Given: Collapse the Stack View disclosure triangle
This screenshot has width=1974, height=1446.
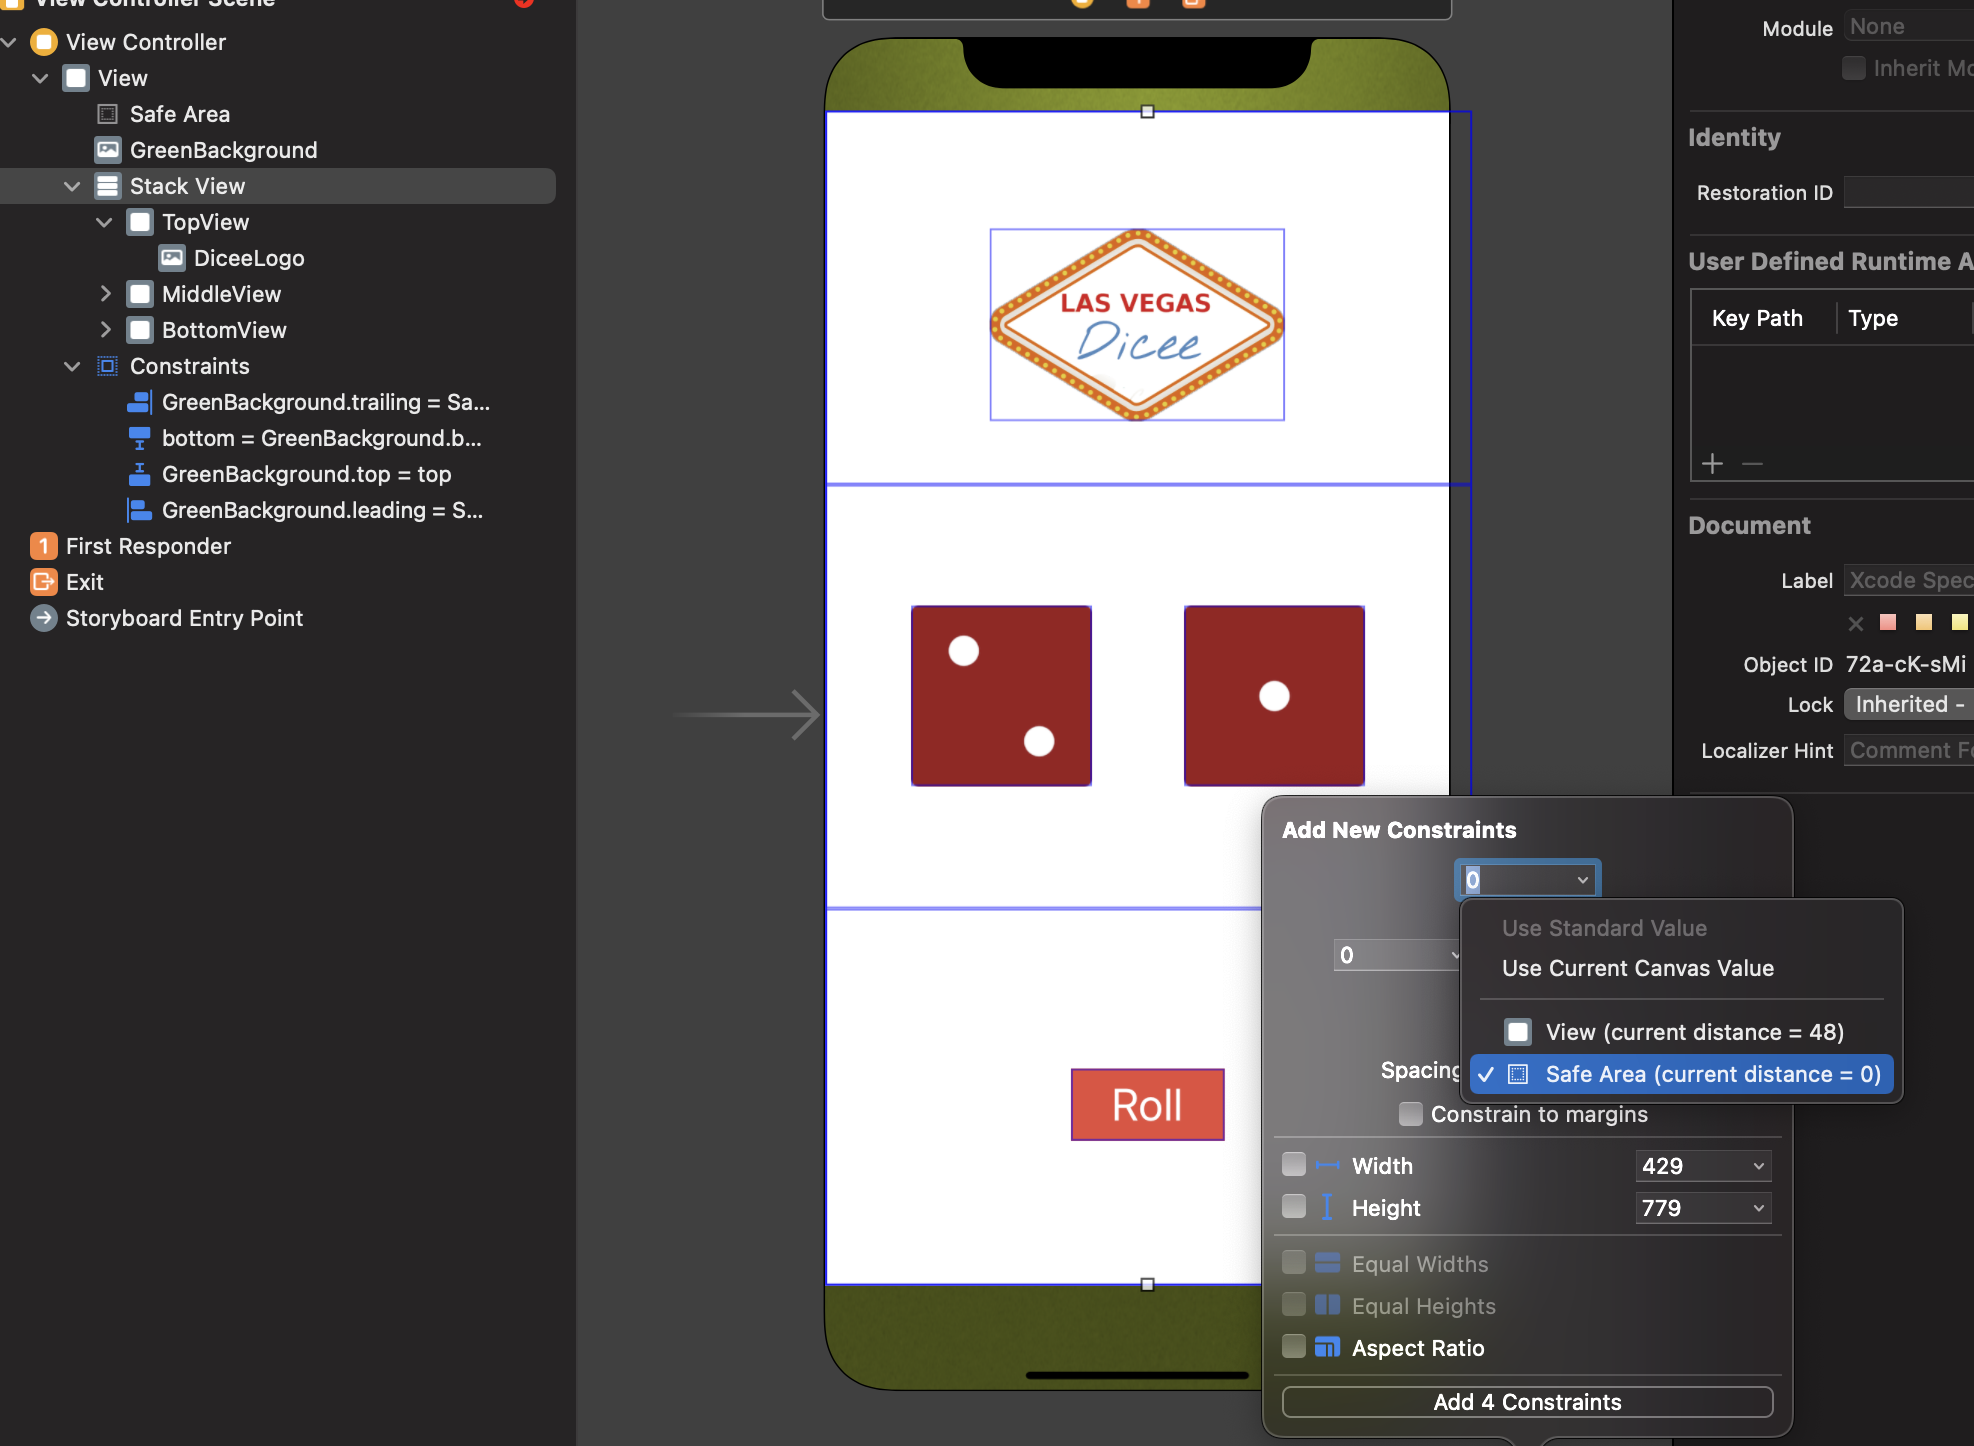Looking at the screenshot, I should tap(72, 186).
